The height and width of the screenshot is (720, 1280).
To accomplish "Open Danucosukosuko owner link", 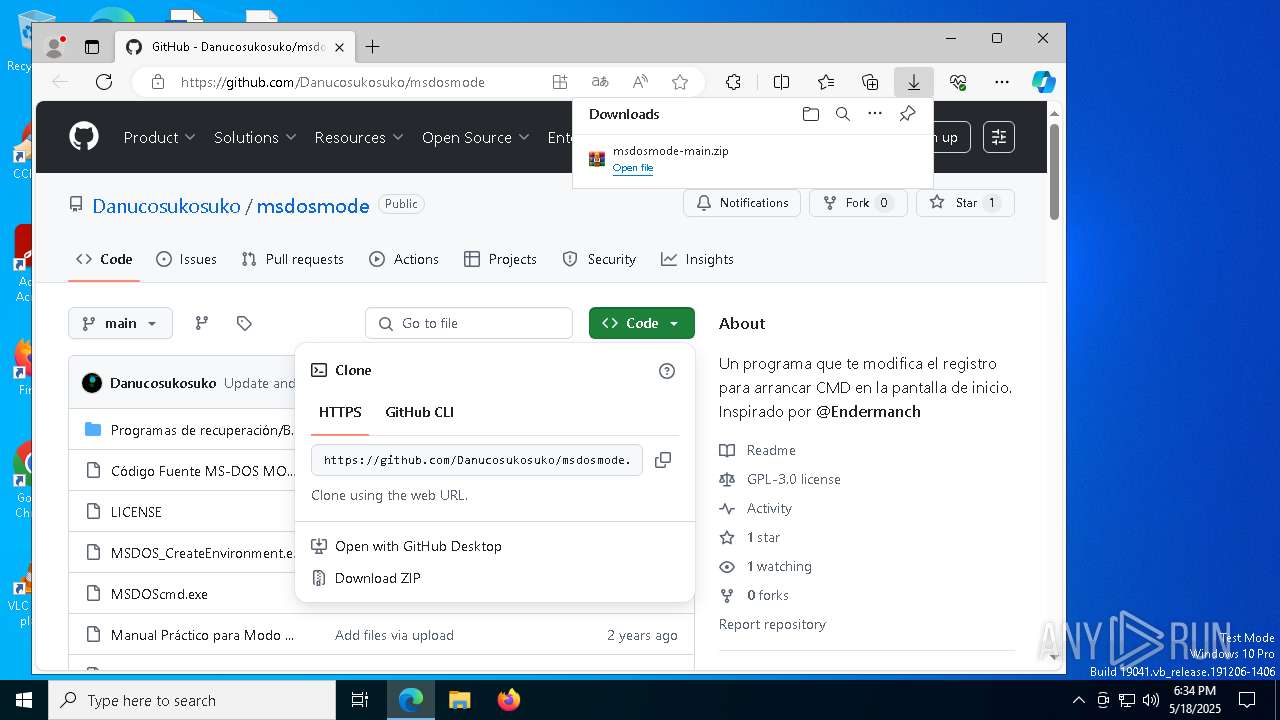I will [166, 206].
